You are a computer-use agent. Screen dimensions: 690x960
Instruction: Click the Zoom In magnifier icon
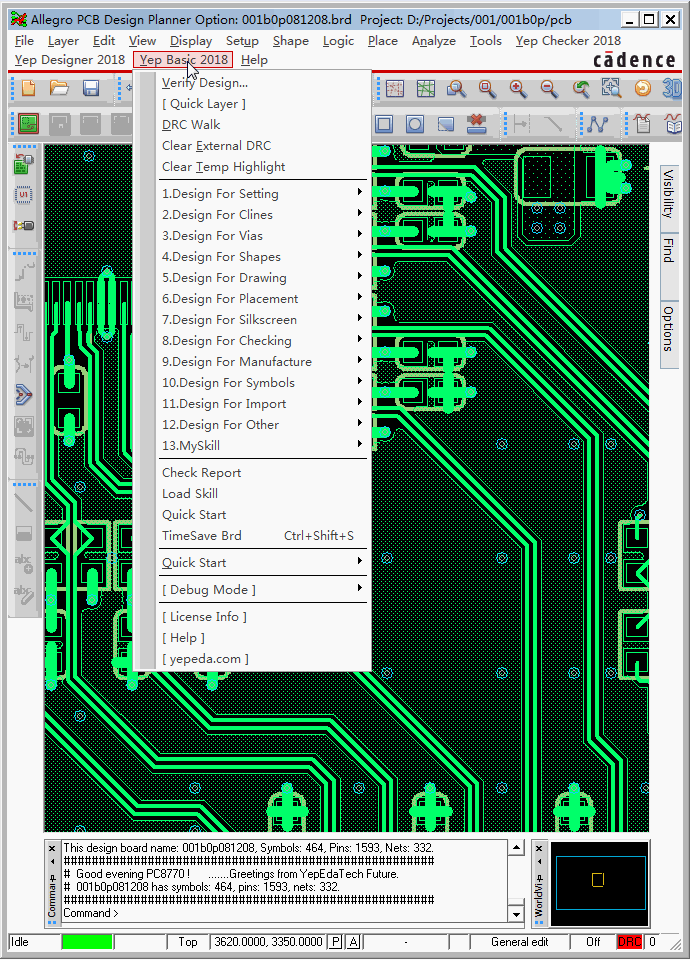(x=518, y=88)
